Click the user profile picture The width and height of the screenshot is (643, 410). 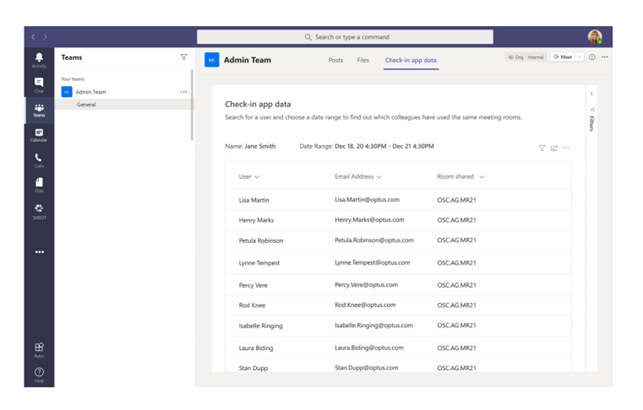(x=595, y=37)
